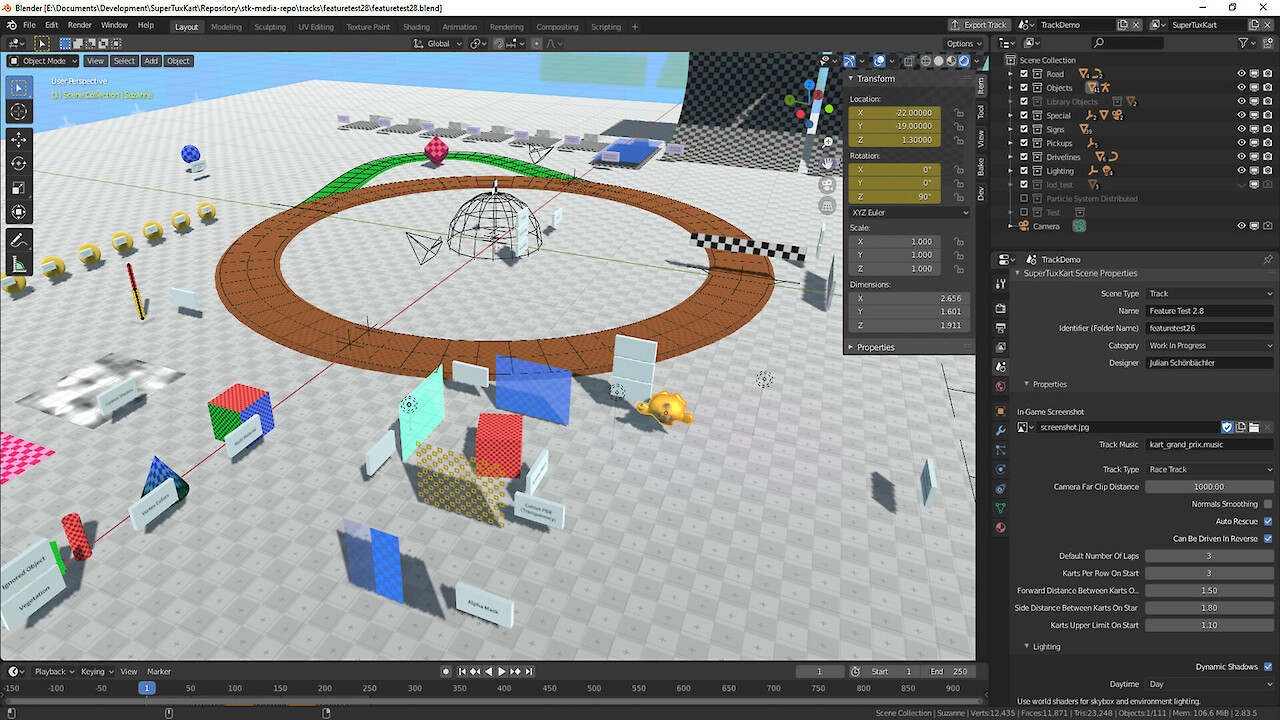Open the Render Properties tab
Screen dimensions: 1280x720
(x=999, y=307)
